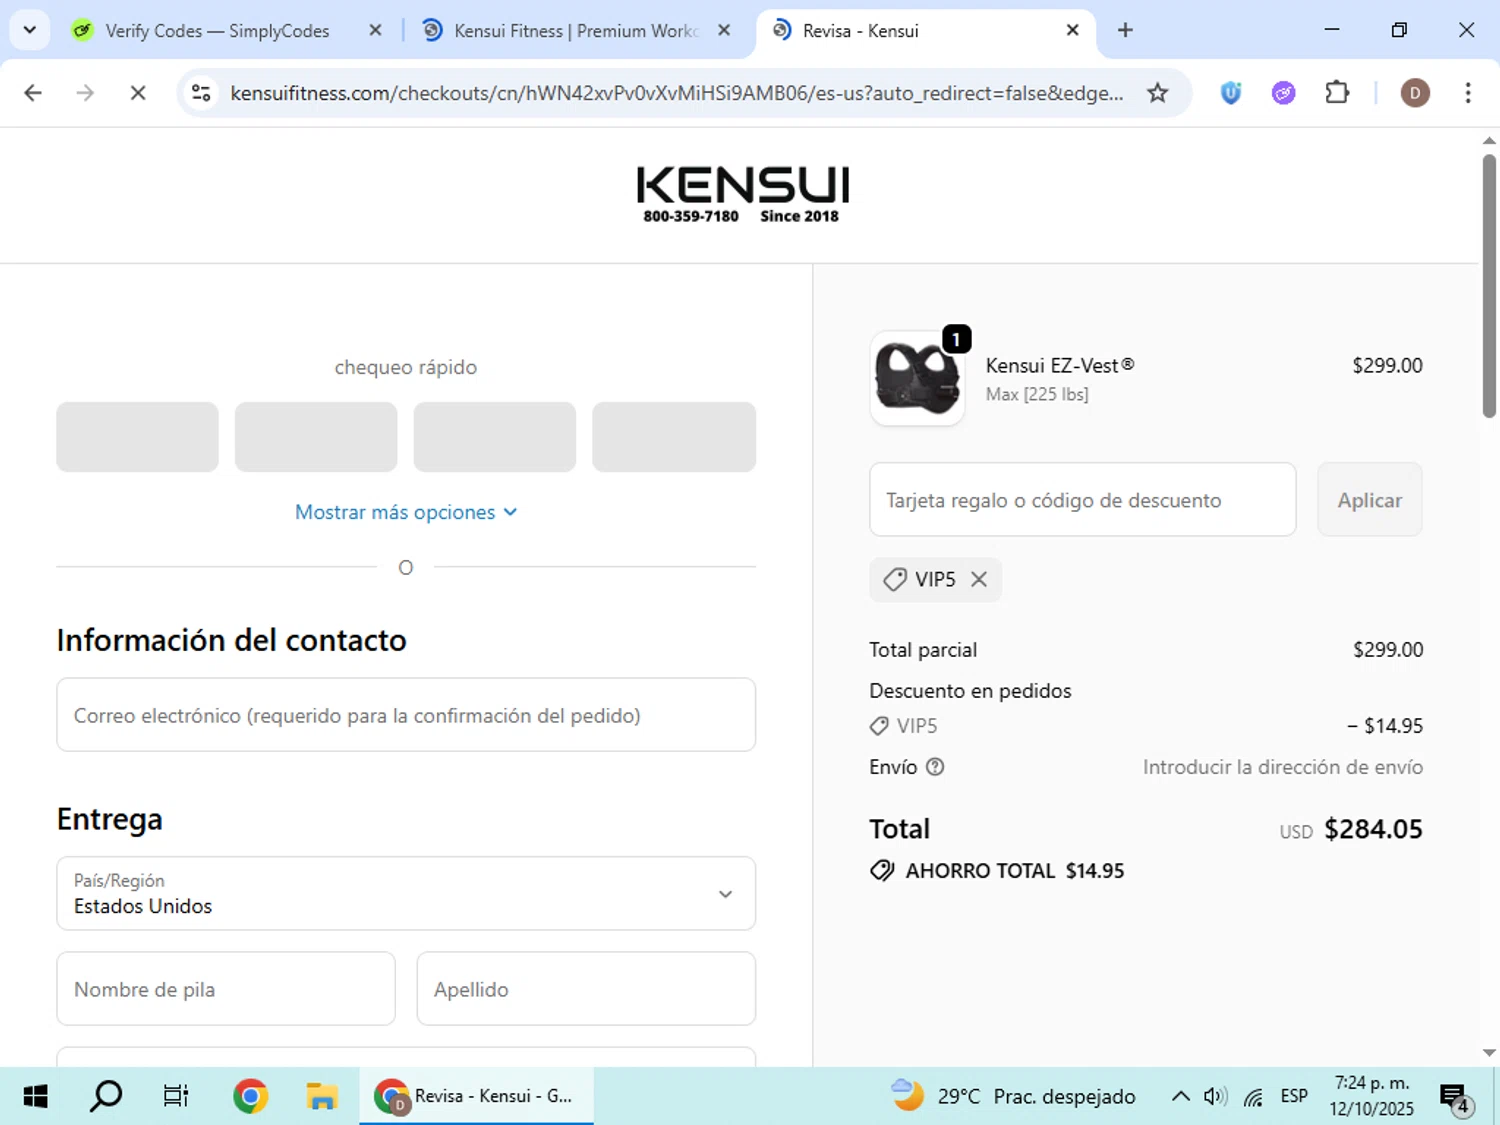The height and width of the screenshot is (1125, 1500).
Task: Open the Chrome icon on taskbar
Action: coord(250,1096)
